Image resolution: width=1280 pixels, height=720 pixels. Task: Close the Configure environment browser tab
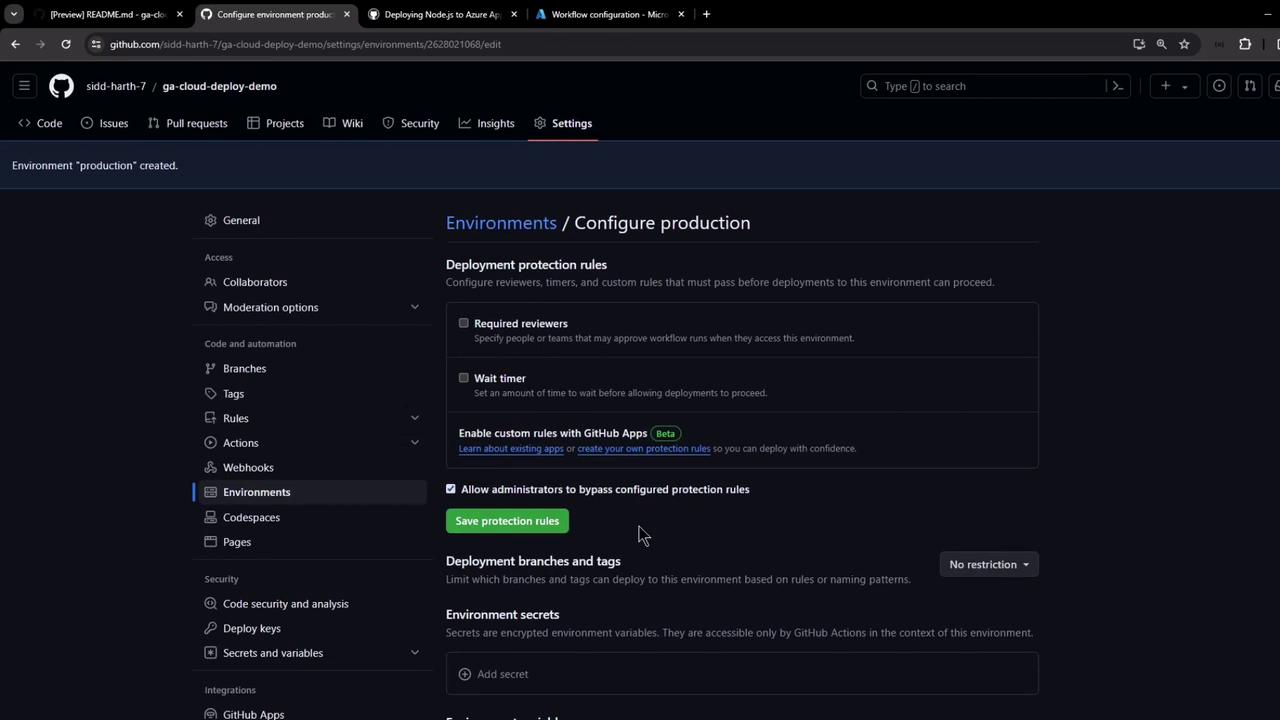[347, 14]
